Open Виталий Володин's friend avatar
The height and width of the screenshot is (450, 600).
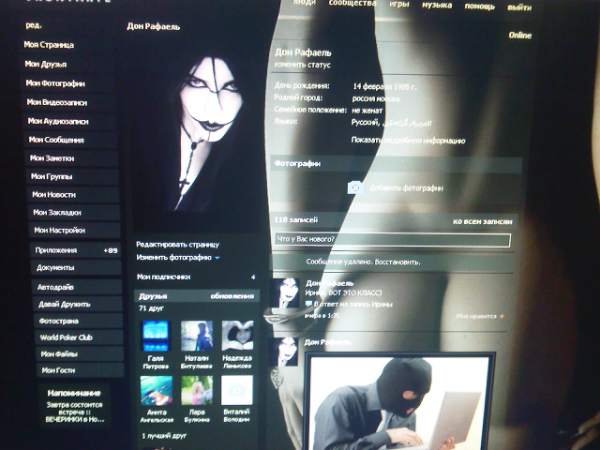[237, 390]
